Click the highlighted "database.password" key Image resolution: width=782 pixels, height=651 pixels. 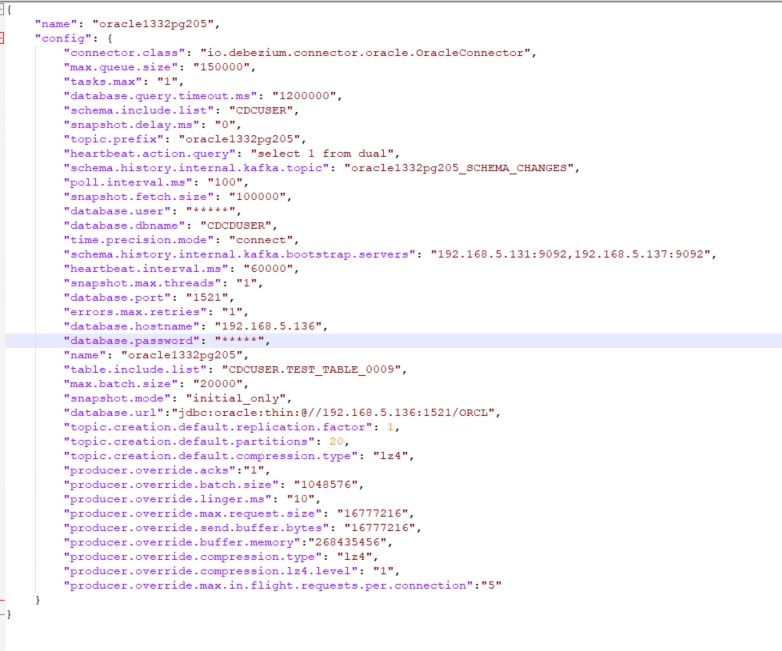coord(132,341)
